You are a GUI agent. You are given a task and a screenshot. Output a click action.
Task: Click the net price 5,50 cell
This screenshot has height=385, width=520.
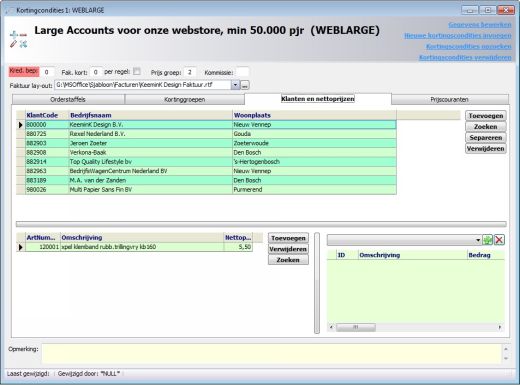click(238, 247)
